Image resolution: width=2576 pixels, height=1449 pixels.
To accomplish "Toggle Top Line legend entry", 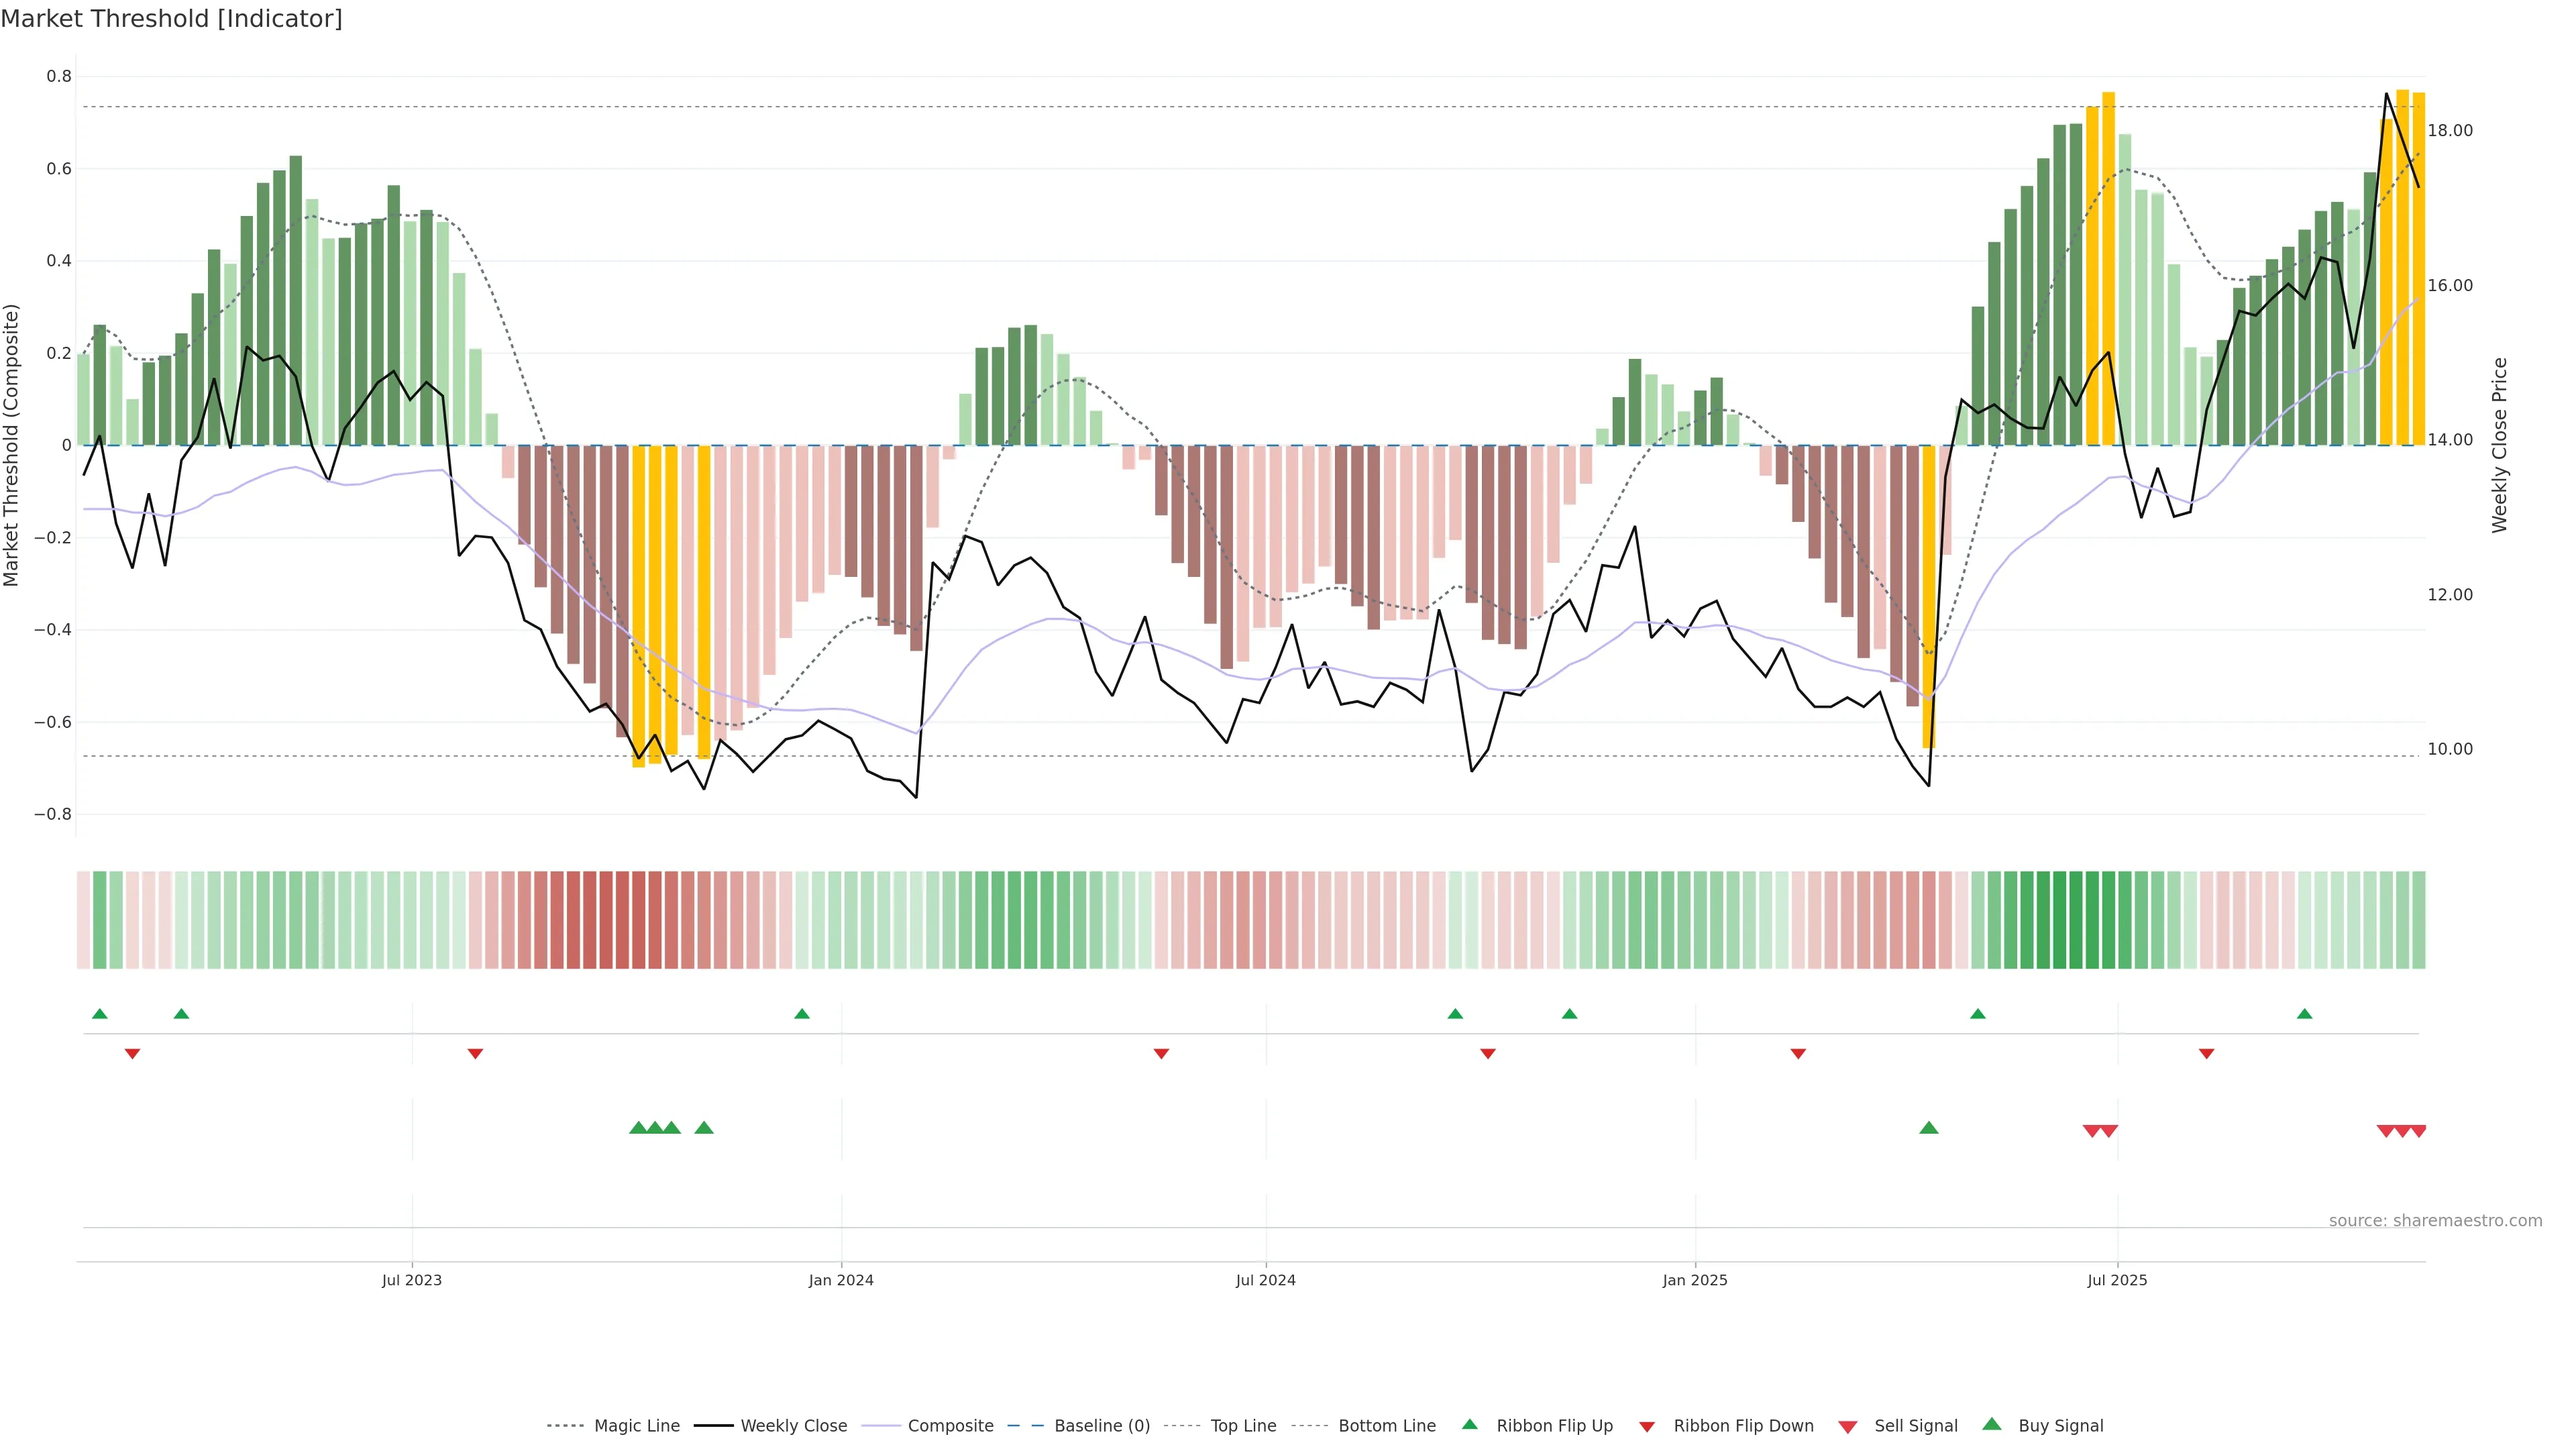I will coord(1243,1426).
